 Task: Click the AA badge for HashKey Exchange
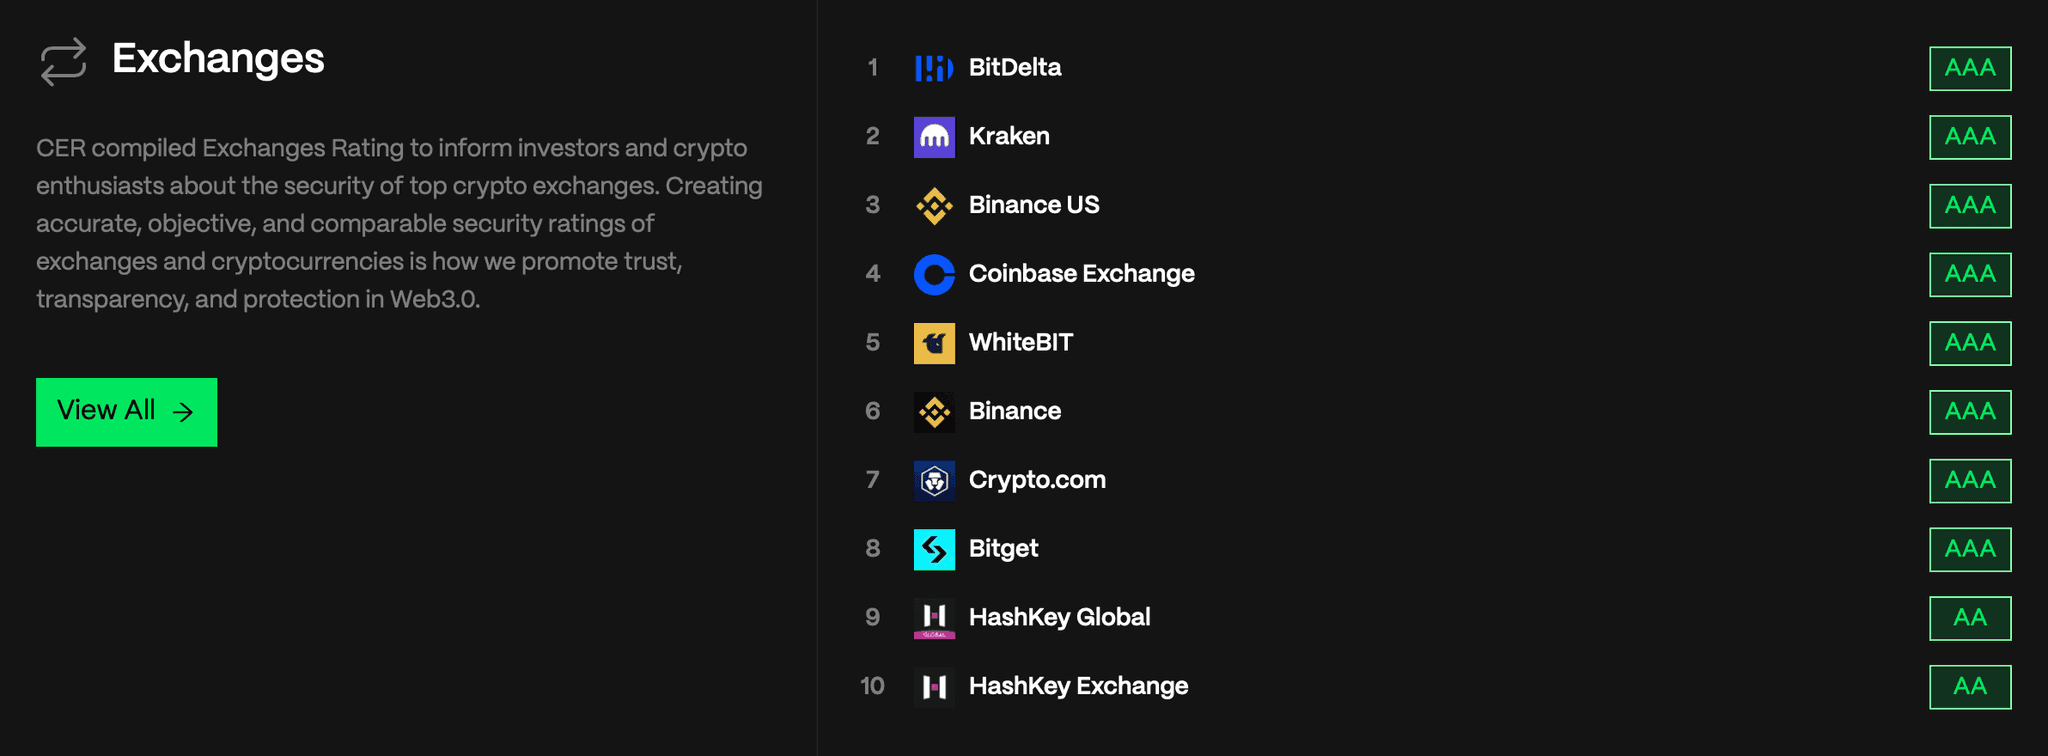[x=1969, y=687]
